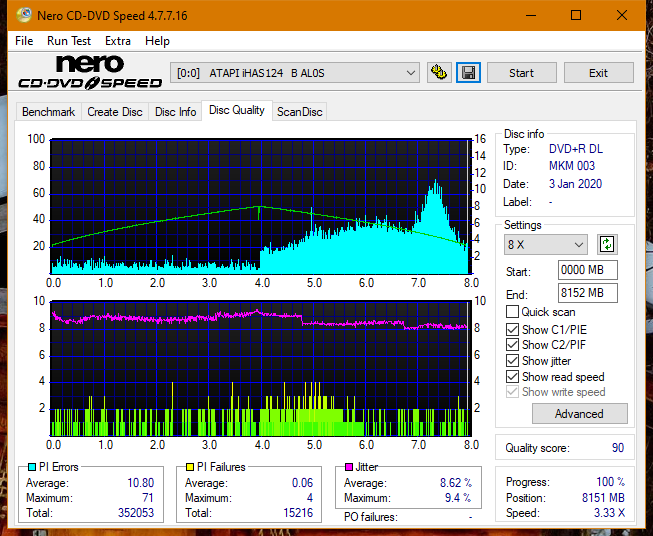The image size is (653, 536).
Task: Click the disc date 3 Jan 2020
Action: tap(575, 184)
